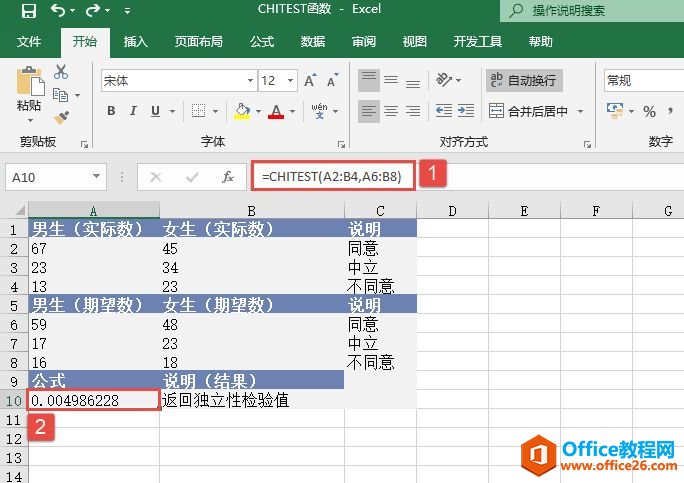This screenshot has height=483, width=684.
Task: Click the 合并后居中 merge button
Action: coord(530,111)
